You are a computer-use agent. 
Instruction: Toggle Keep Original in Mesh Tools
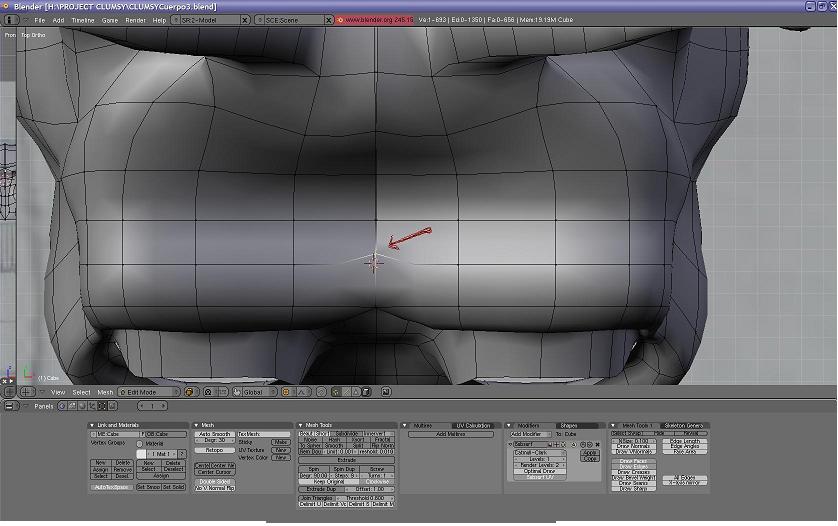coord(329,482)
